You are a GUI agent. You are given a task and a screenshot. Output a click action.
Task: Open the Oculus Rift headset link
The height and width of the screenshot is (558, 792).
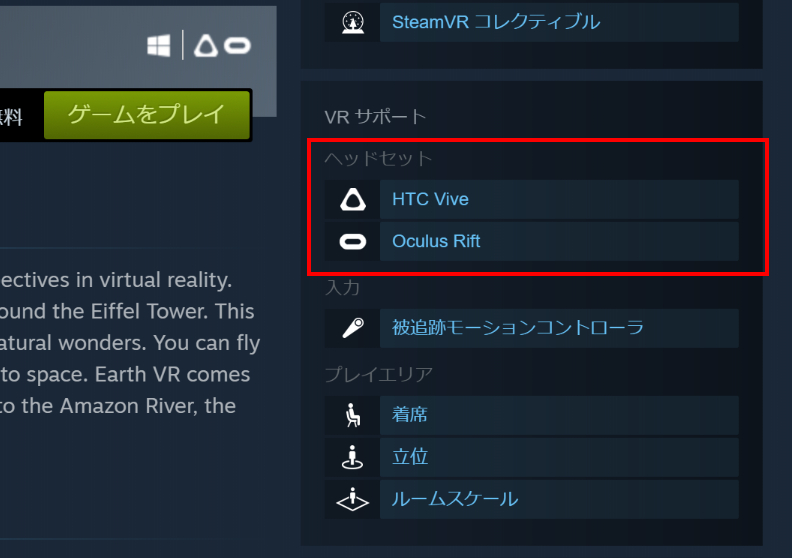point(559,241)
